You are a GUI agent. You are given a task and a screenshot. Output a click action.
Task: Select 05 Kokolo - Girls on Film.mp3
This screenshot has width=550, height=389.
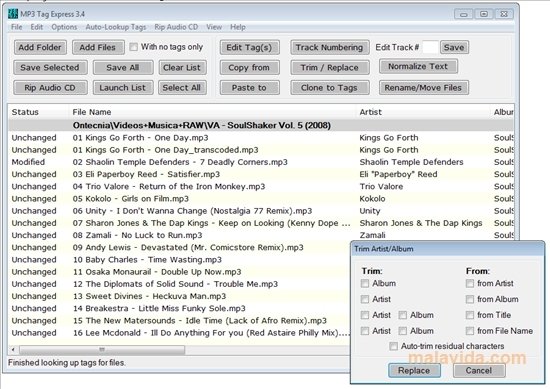coord(261,199)
